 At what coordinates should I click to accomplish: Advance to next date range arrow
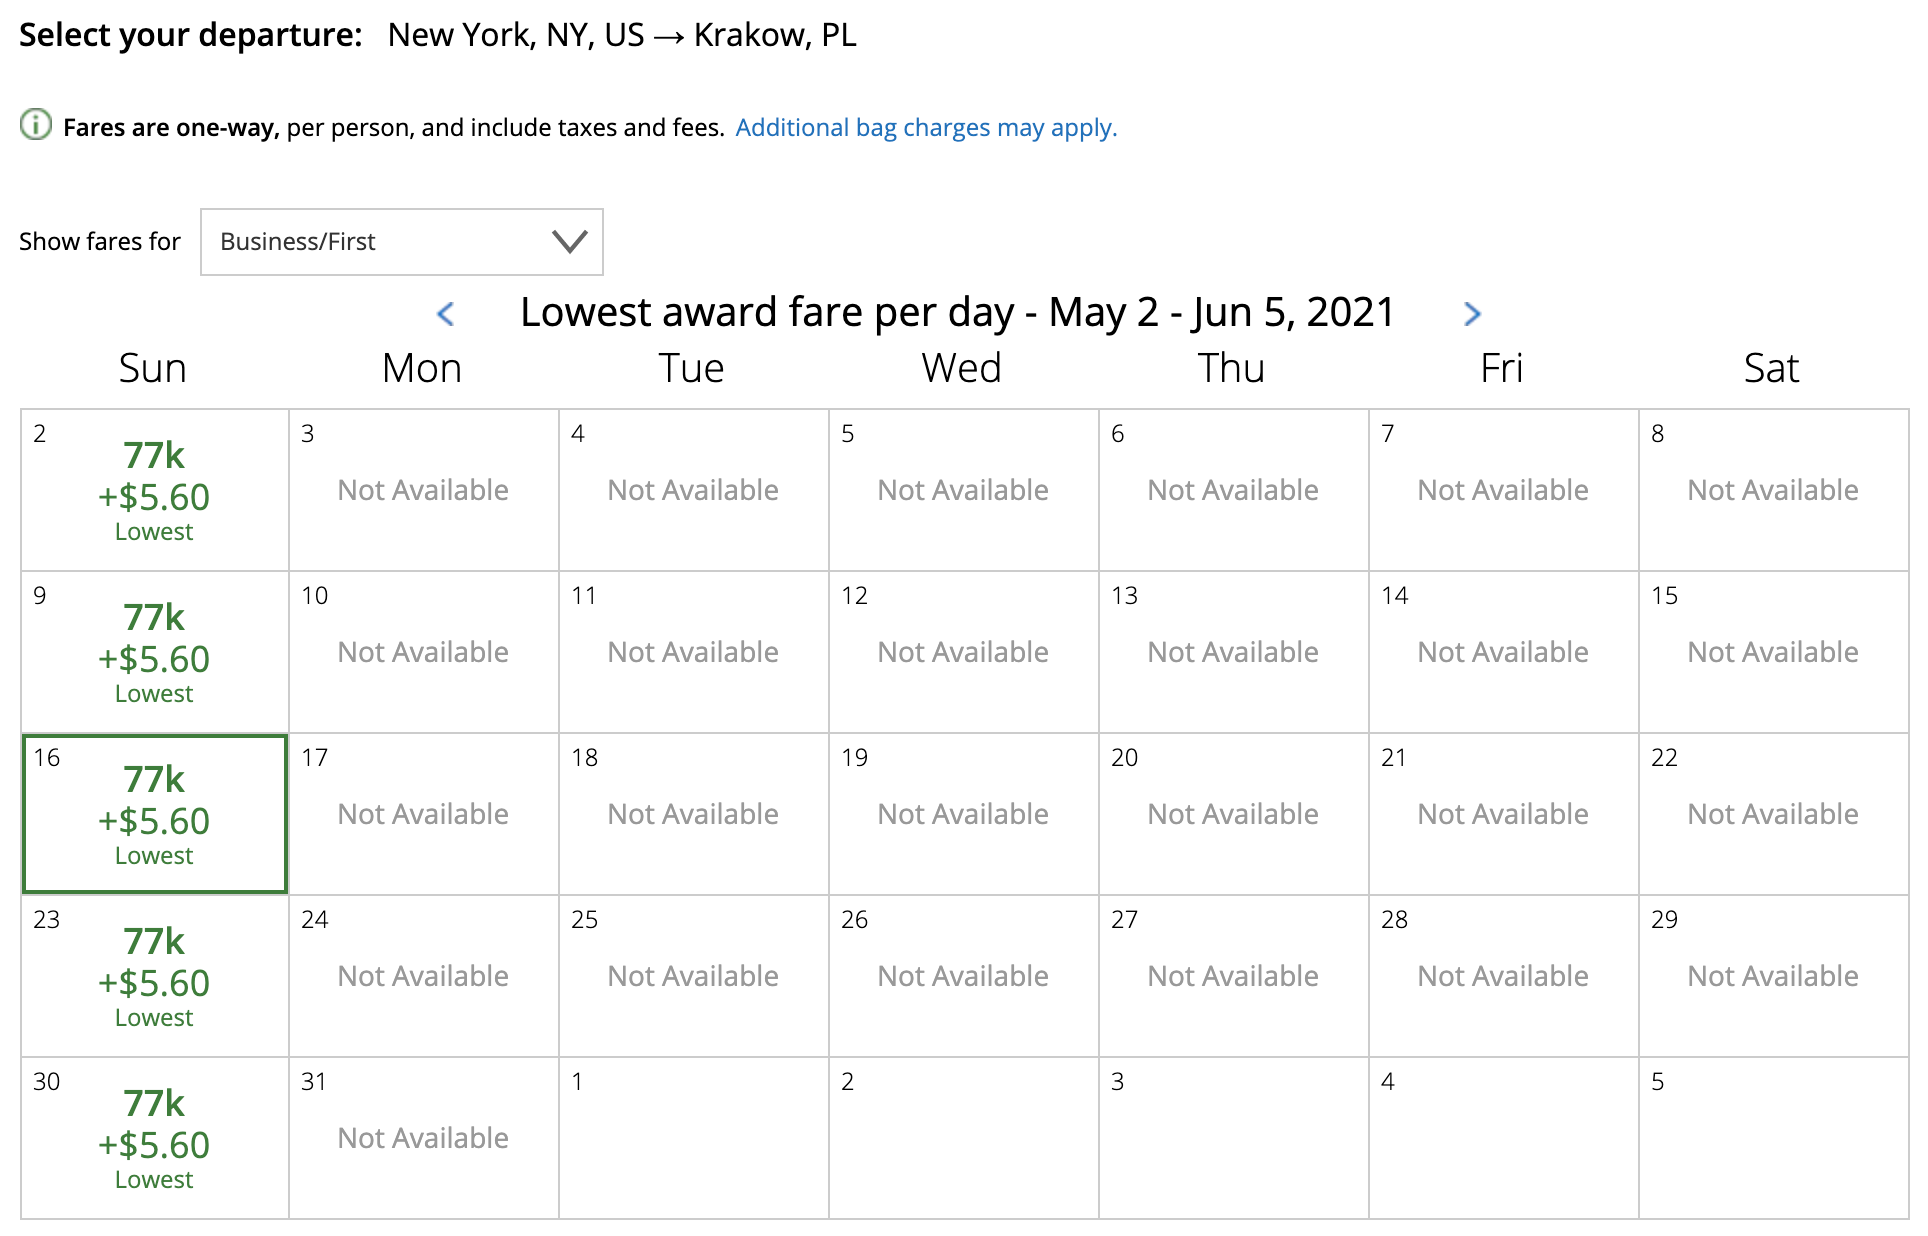(1472, 314)
